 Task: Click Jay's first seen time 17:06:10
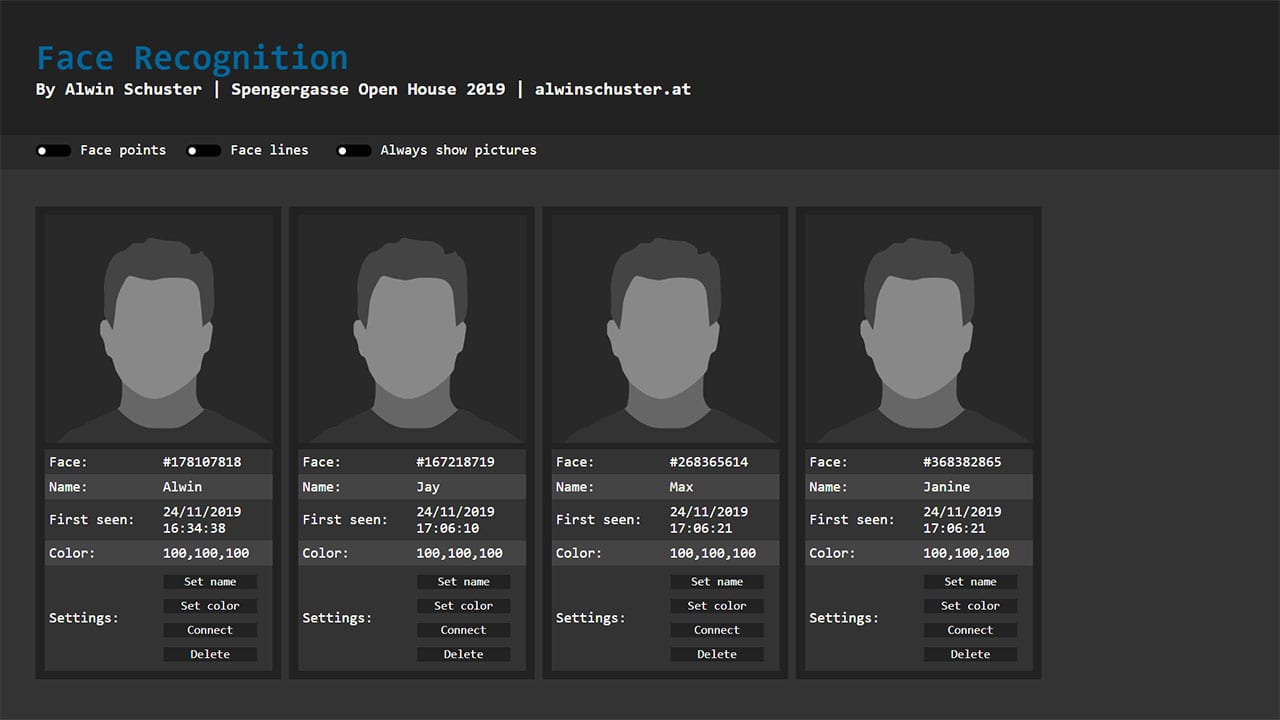pyautogui.click(x=448, y=528)
